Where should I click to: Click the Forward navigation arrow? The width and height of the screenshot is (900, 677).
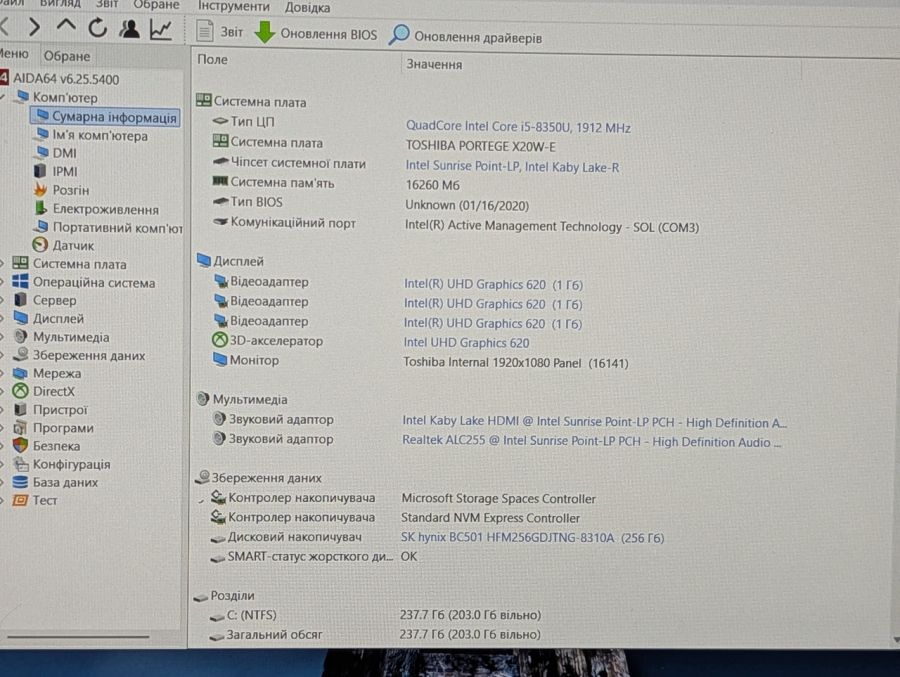34,26
